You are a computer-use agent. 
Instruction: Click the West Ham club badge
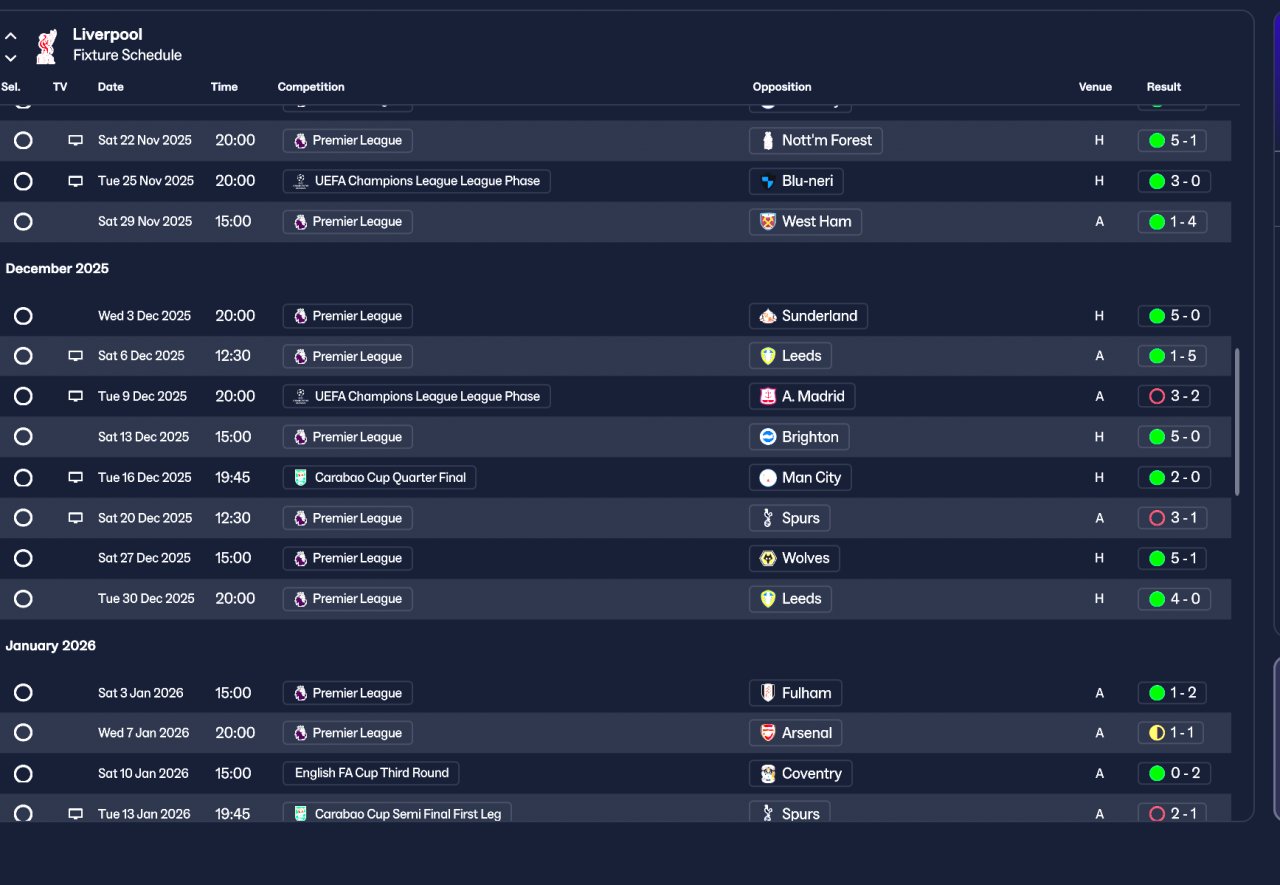click(768, 222)
